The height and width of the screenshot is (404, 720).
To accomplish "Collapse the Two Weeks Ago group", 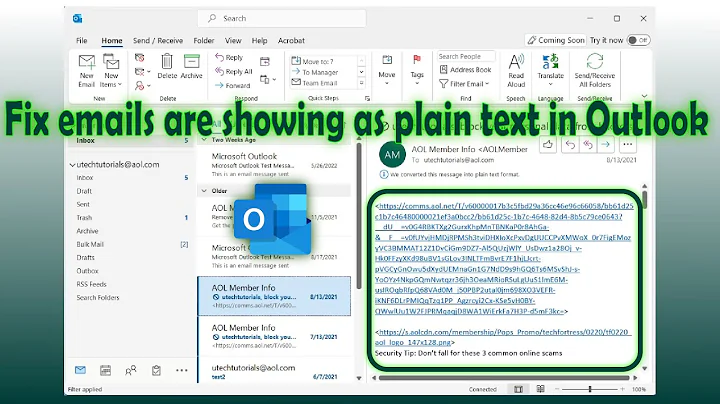I will pos(204,140).
